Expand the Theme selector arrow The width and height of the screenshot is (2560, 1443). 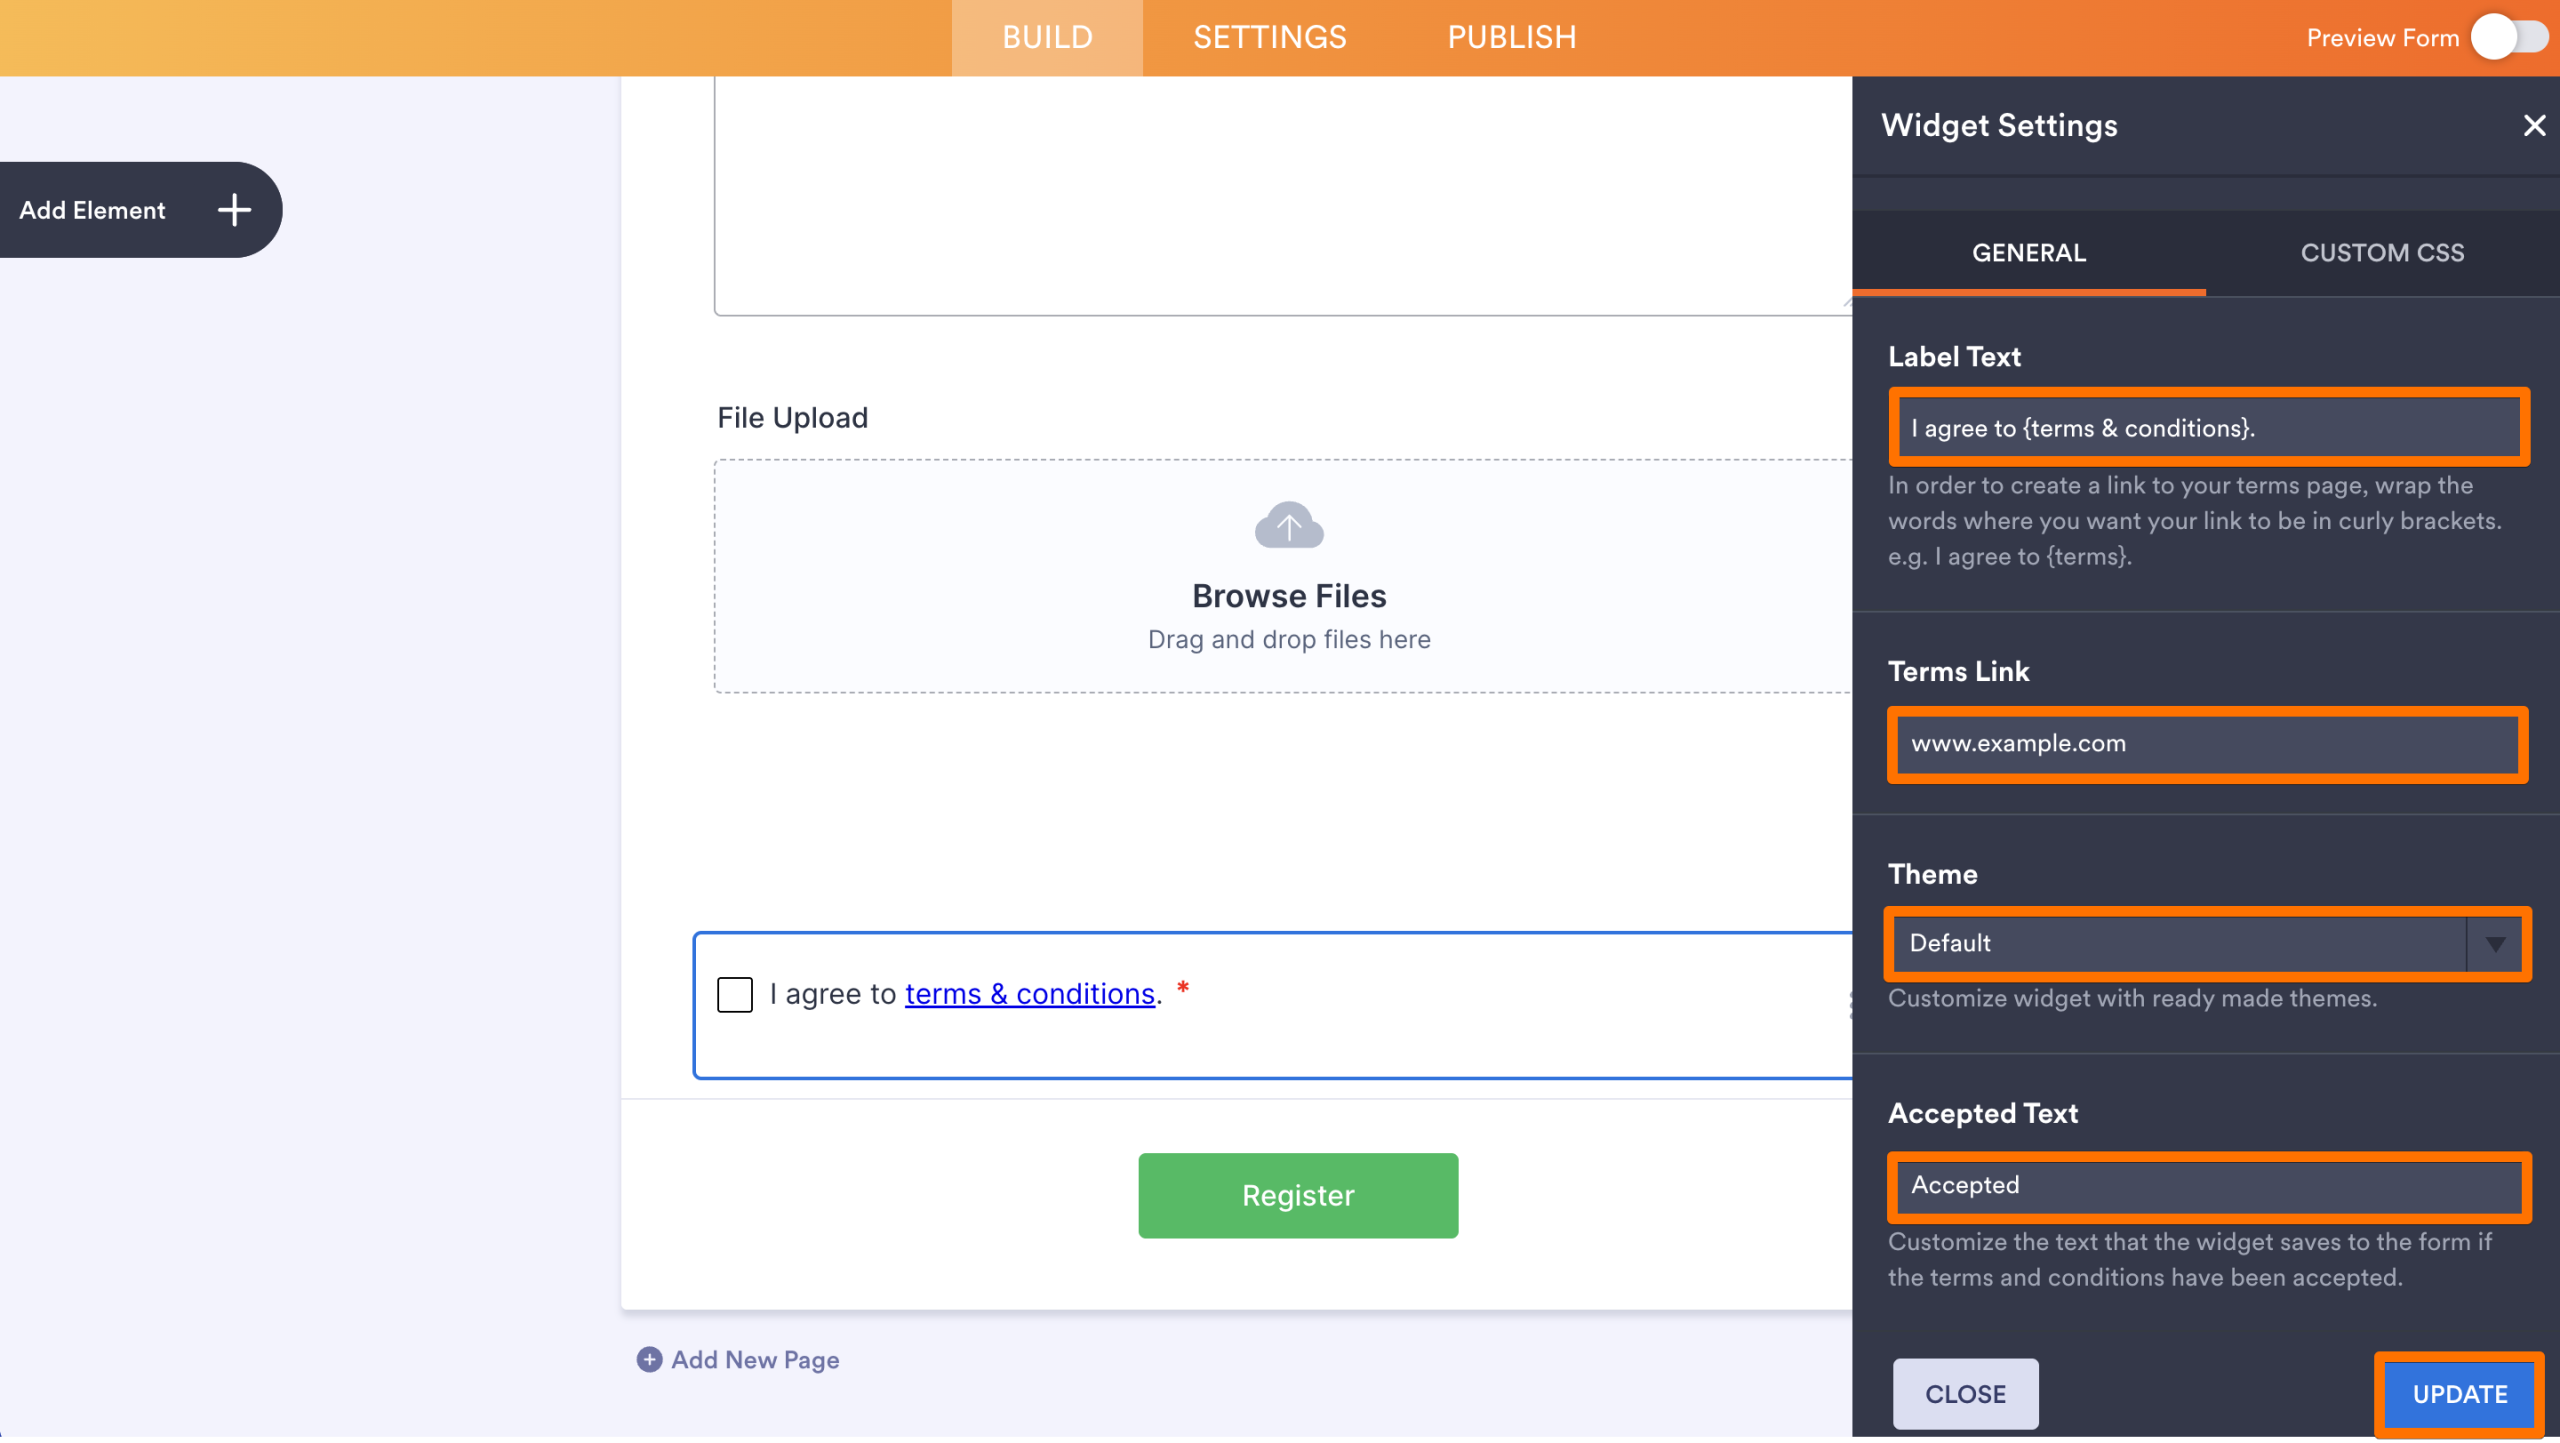coord(2495,943)
